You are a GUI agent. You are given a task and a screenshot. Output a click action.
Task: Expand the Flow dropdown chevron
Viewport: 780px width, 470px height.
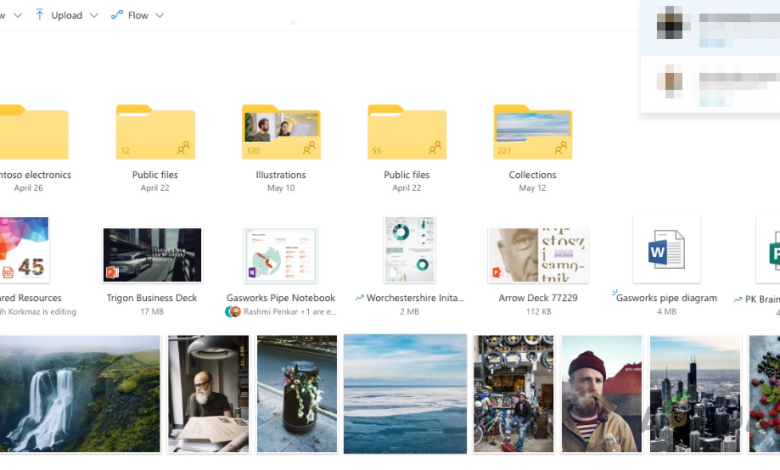[160, 15]
